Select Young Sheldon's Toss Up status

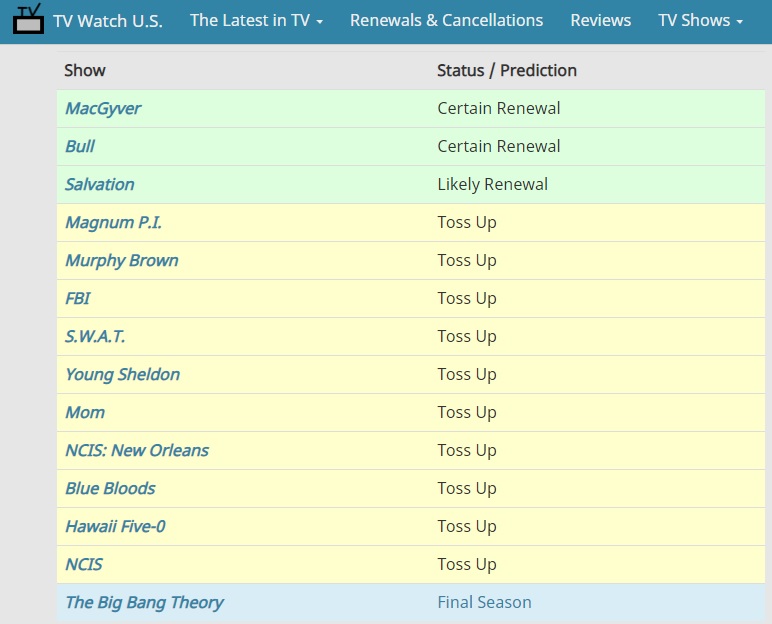[x=467, y=375]
